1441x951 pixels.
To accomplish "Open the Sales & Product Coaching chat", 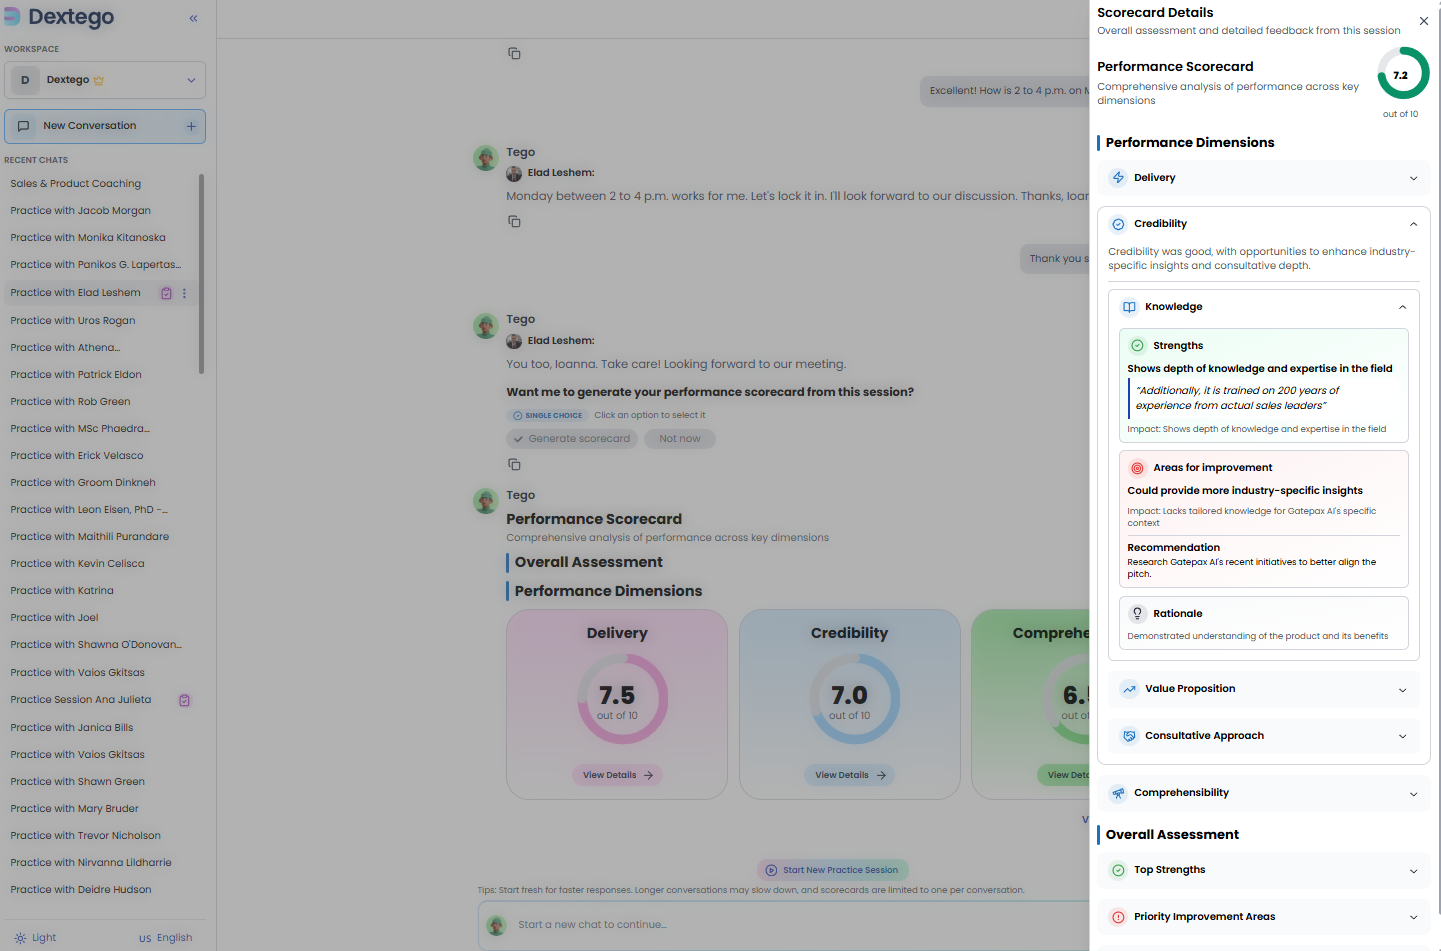I will [x=76, y=184].
